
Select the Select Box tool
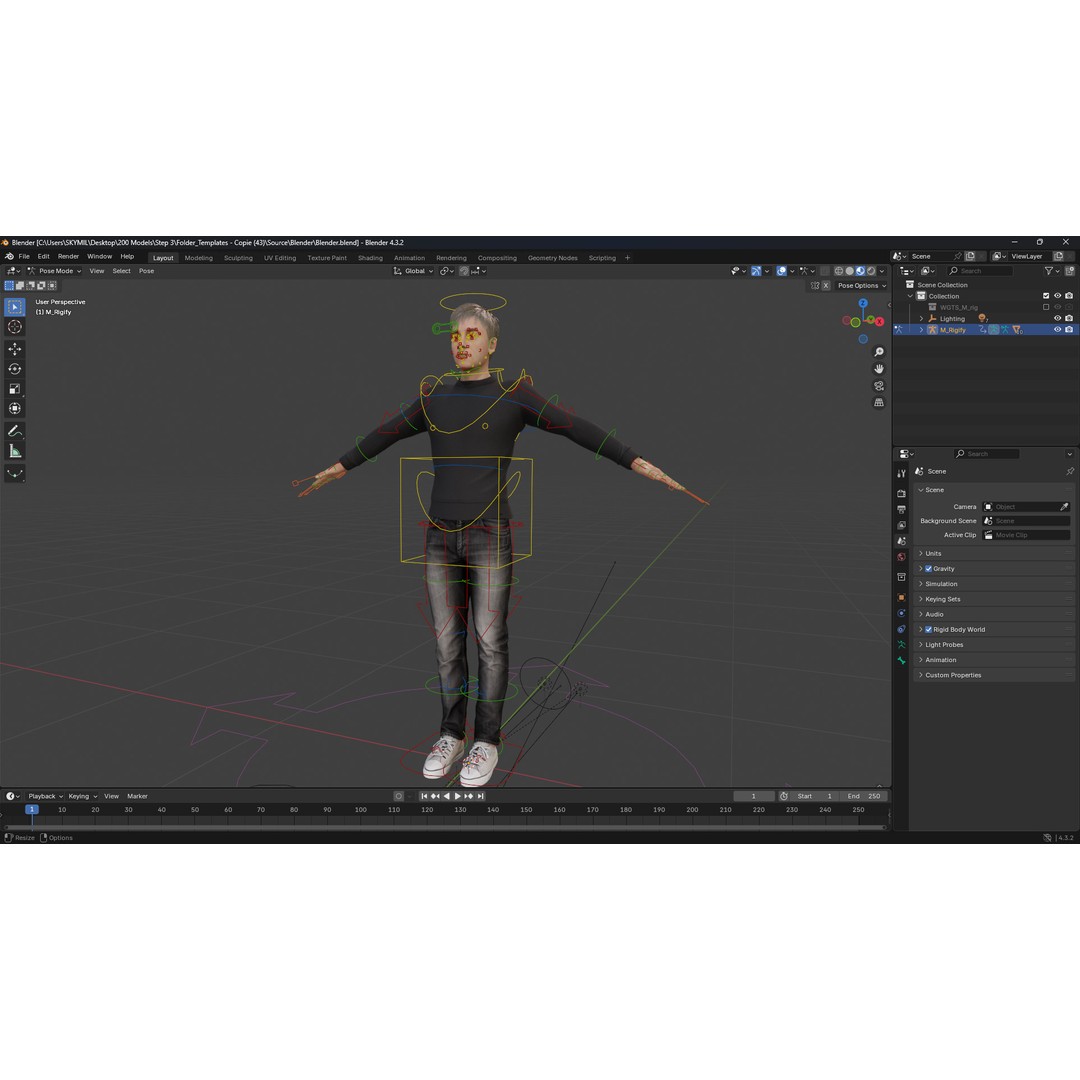pos(14,307)
